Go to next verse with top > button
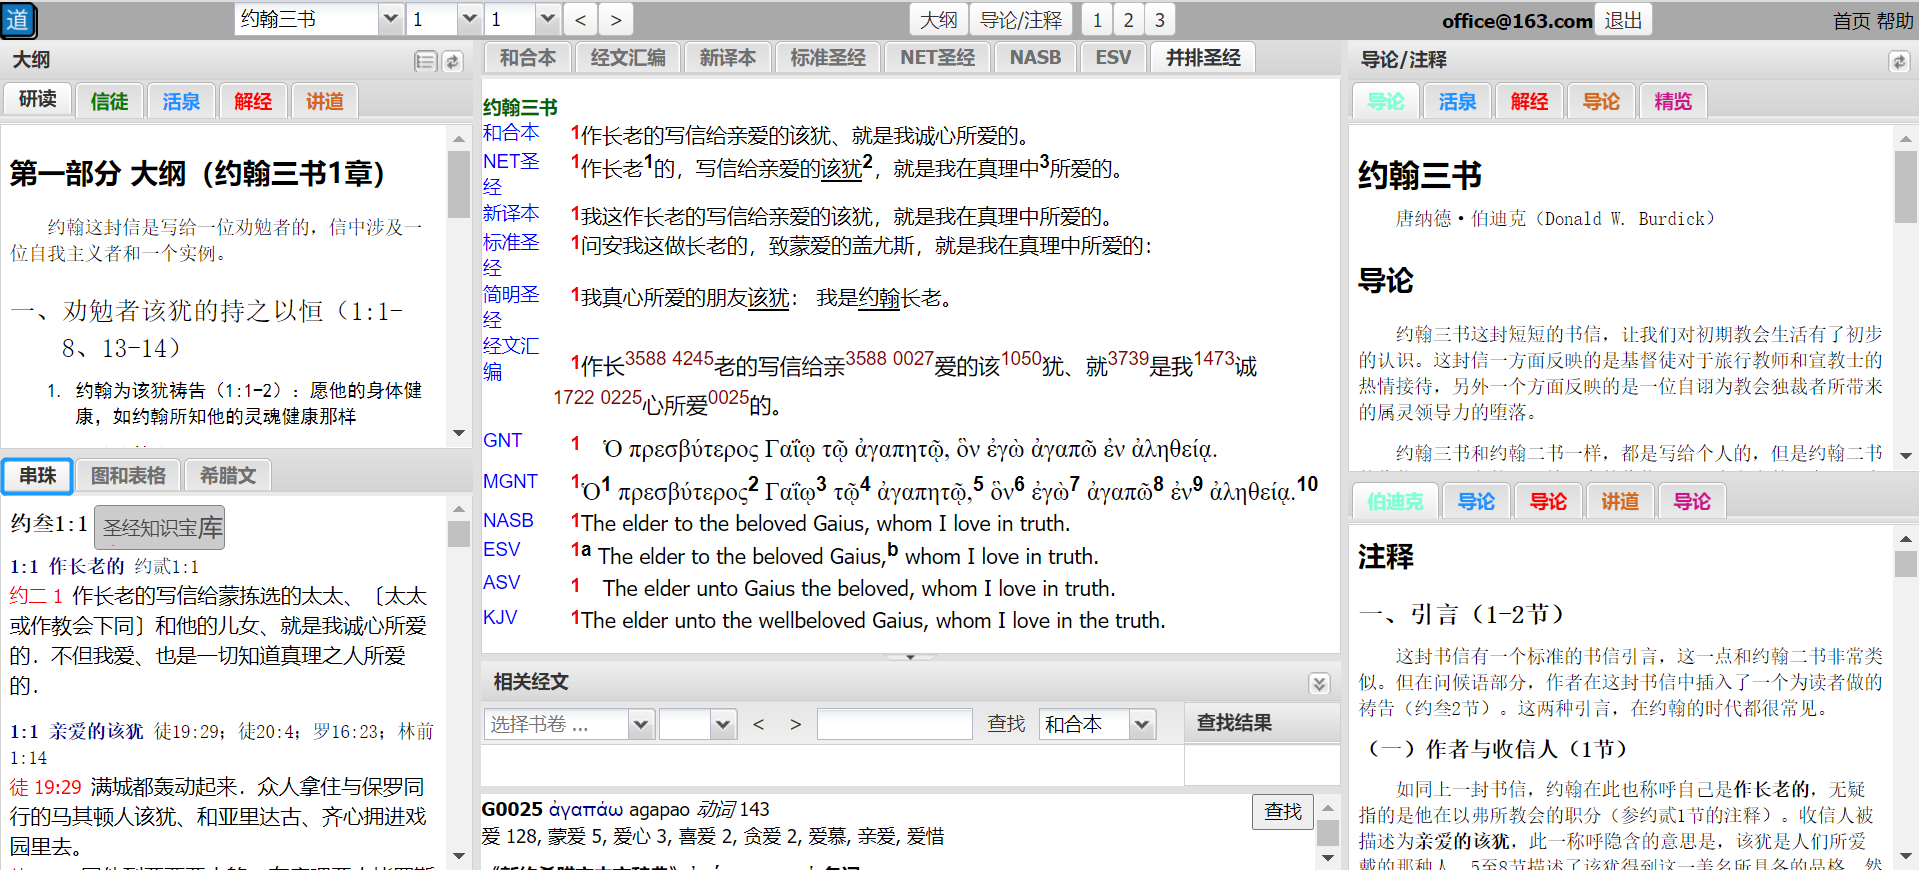This screenshot has height=870, width=1919. (616, 20)
